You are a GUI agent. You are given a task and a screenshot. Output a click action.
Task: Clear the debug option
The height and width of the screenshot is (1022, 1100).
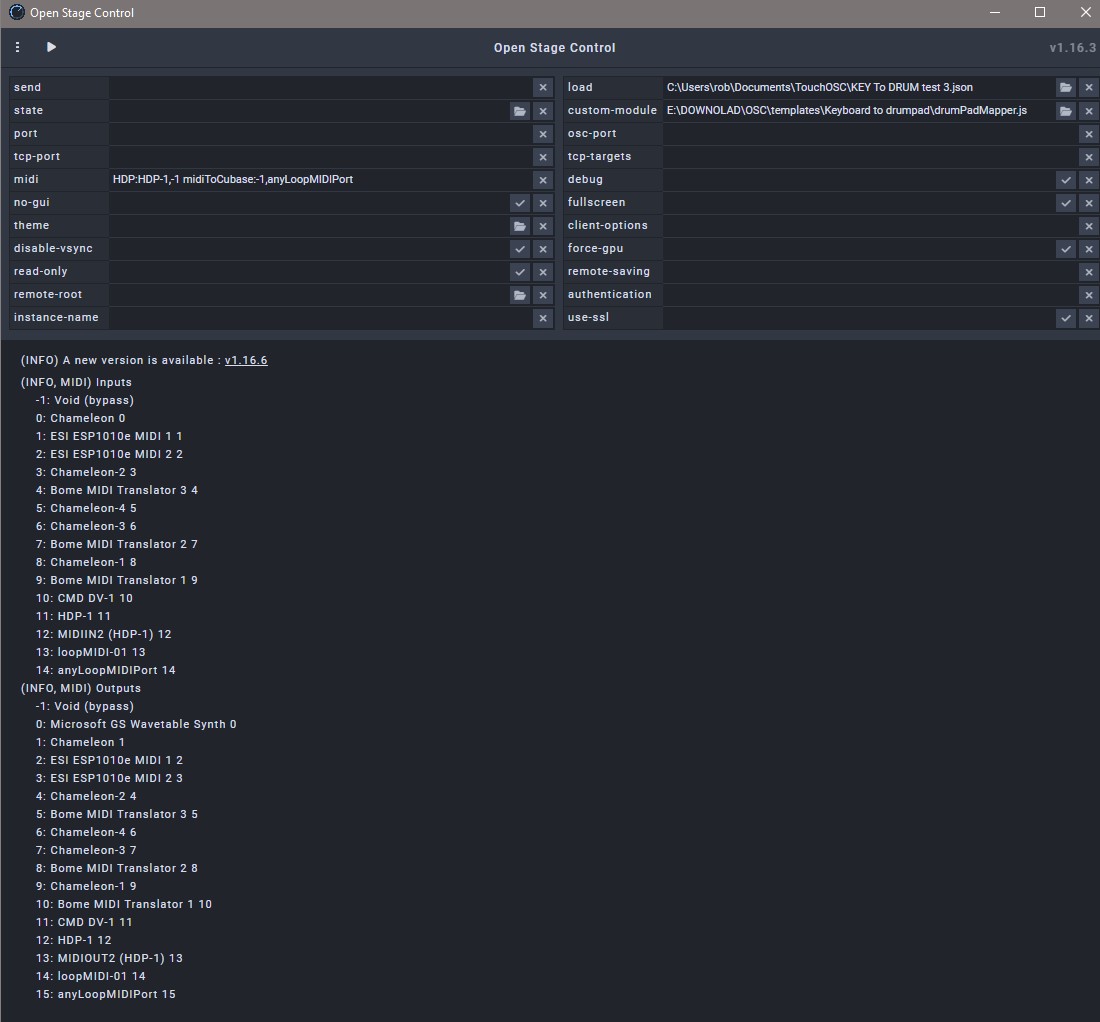click(x=1088, y=180)
